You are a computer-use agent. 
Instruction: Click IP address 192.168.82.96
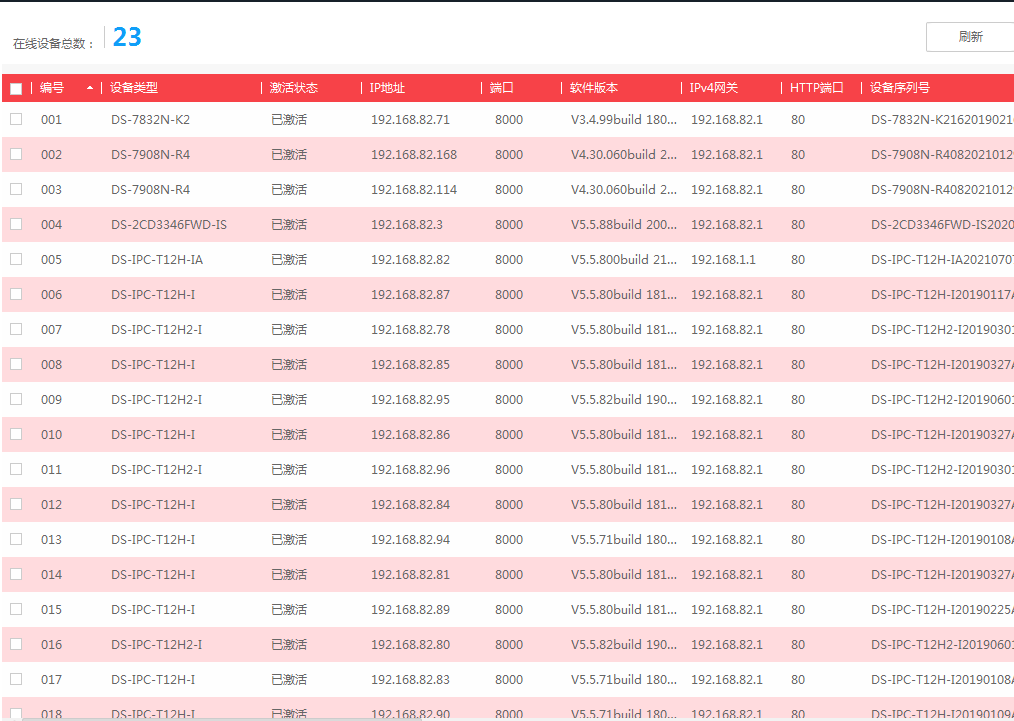pos(411,469)
